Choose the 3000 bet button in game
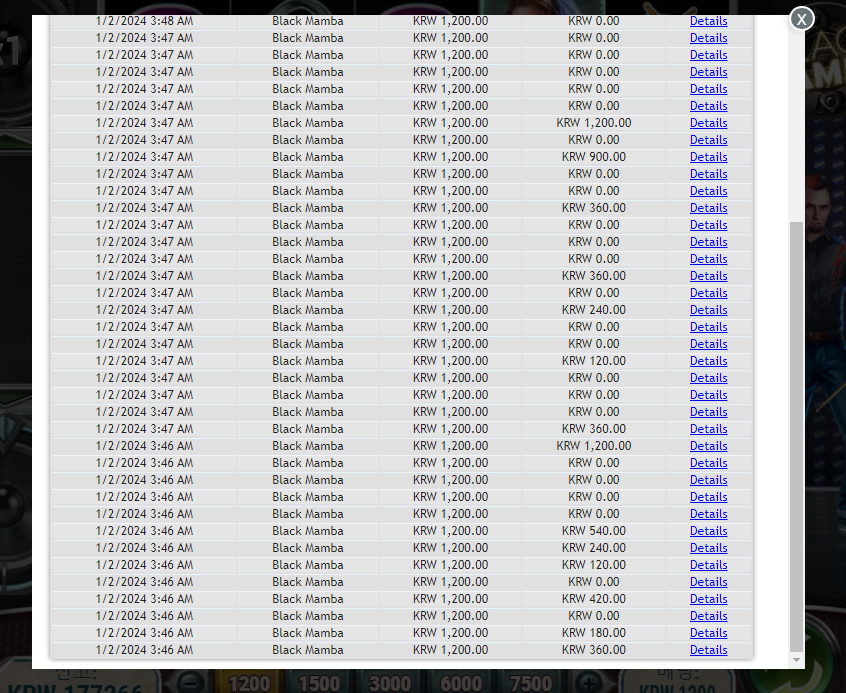 390,683
